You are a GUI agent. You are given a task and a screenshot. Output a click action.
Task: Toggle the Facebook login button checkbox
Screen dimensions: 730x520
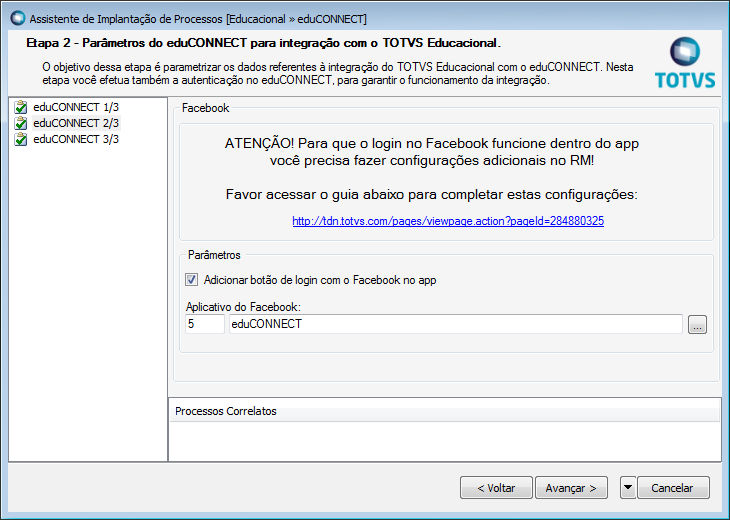193,280
